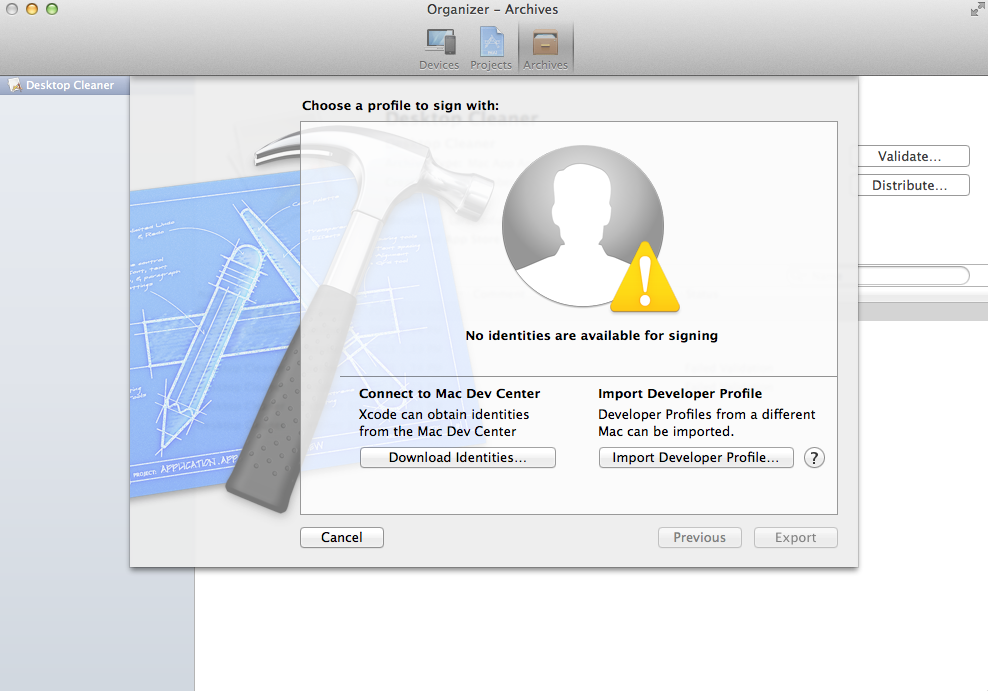The height and width of the screenshot is (691, 988).
Task: Click 'No identities are available for signing'
Action: [592, 336]
